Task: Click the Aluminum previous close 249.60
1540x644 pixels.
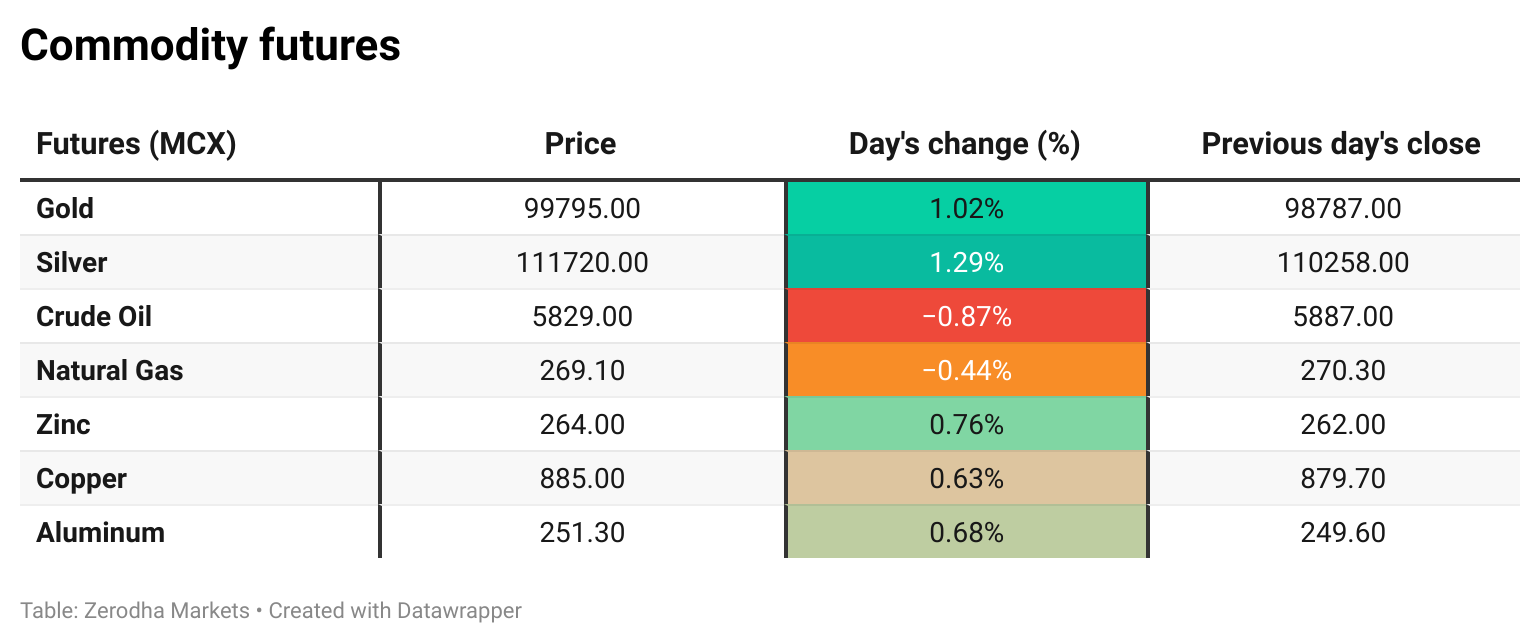Action: coord(1343,533)
